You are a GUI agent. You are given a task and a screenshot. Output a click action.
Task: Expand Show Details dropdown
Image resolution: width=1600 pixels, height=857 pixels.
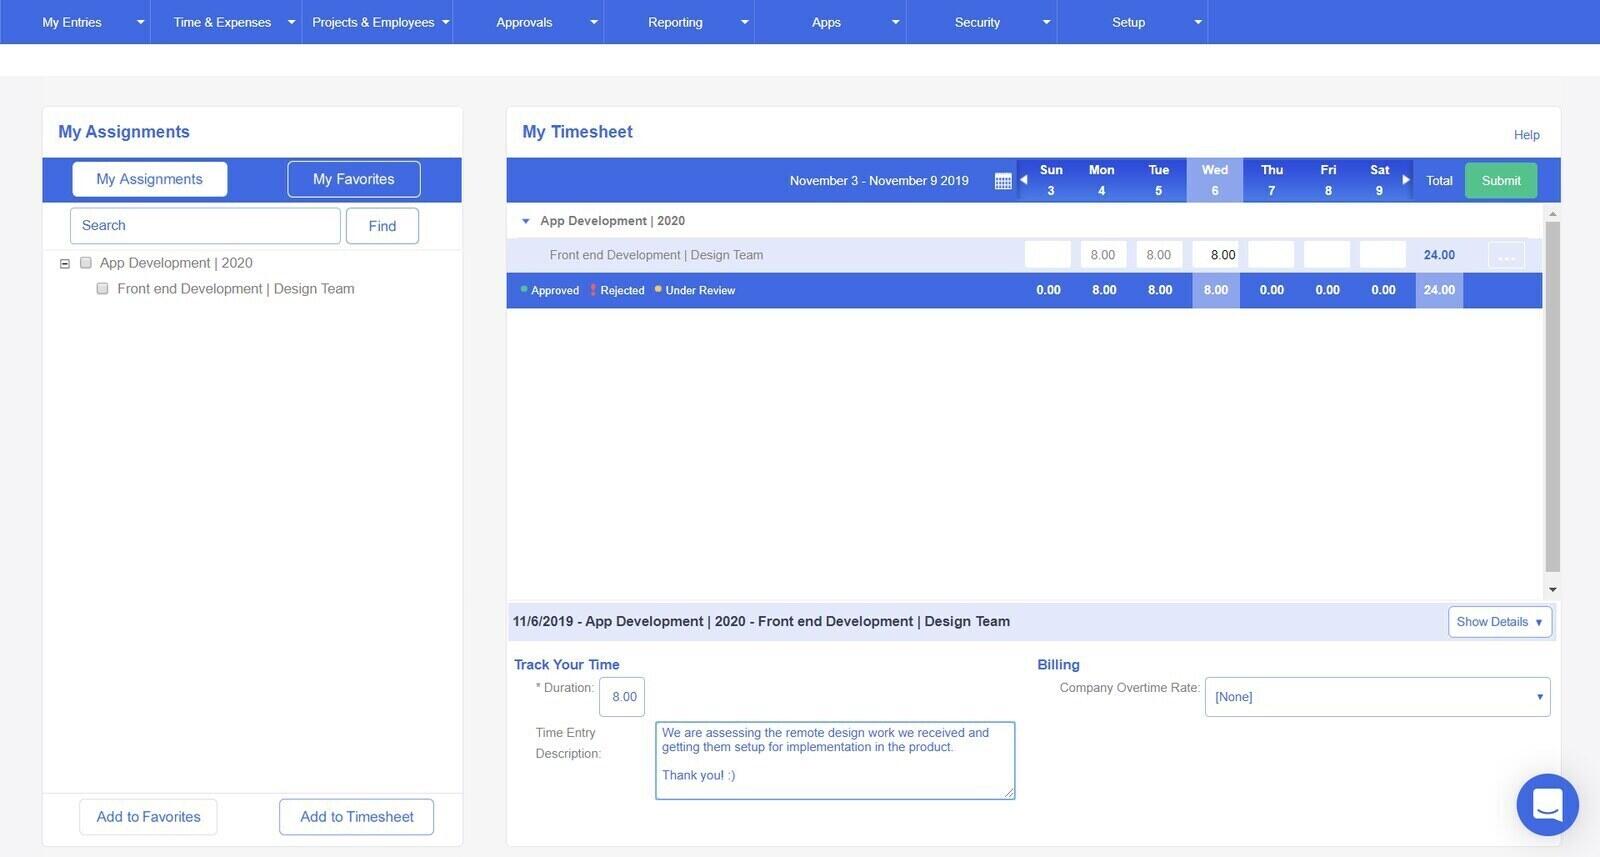point(1499,622)
